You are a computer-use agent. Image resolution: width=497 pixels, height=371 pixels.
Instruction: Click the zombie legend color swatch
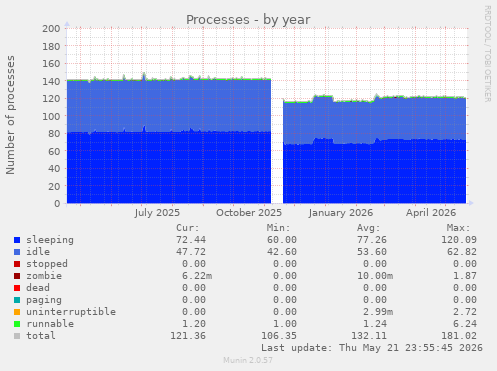point(17,276)
